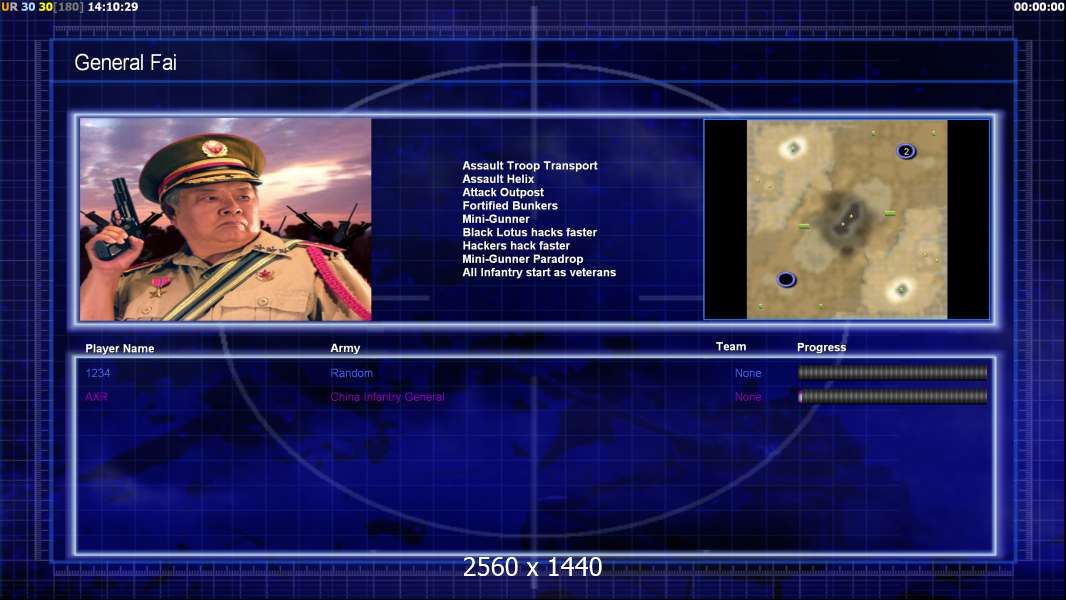
Task: Click 'All Infantry start as veterans' text
Action: [539, 272]
